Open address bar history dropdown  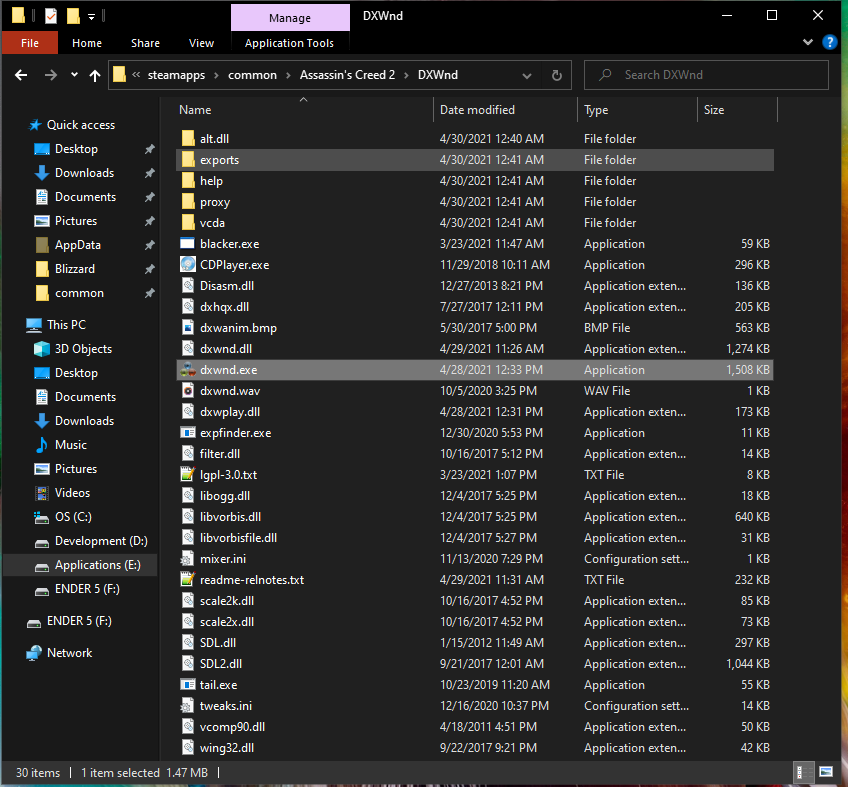(x=527, y=75)
